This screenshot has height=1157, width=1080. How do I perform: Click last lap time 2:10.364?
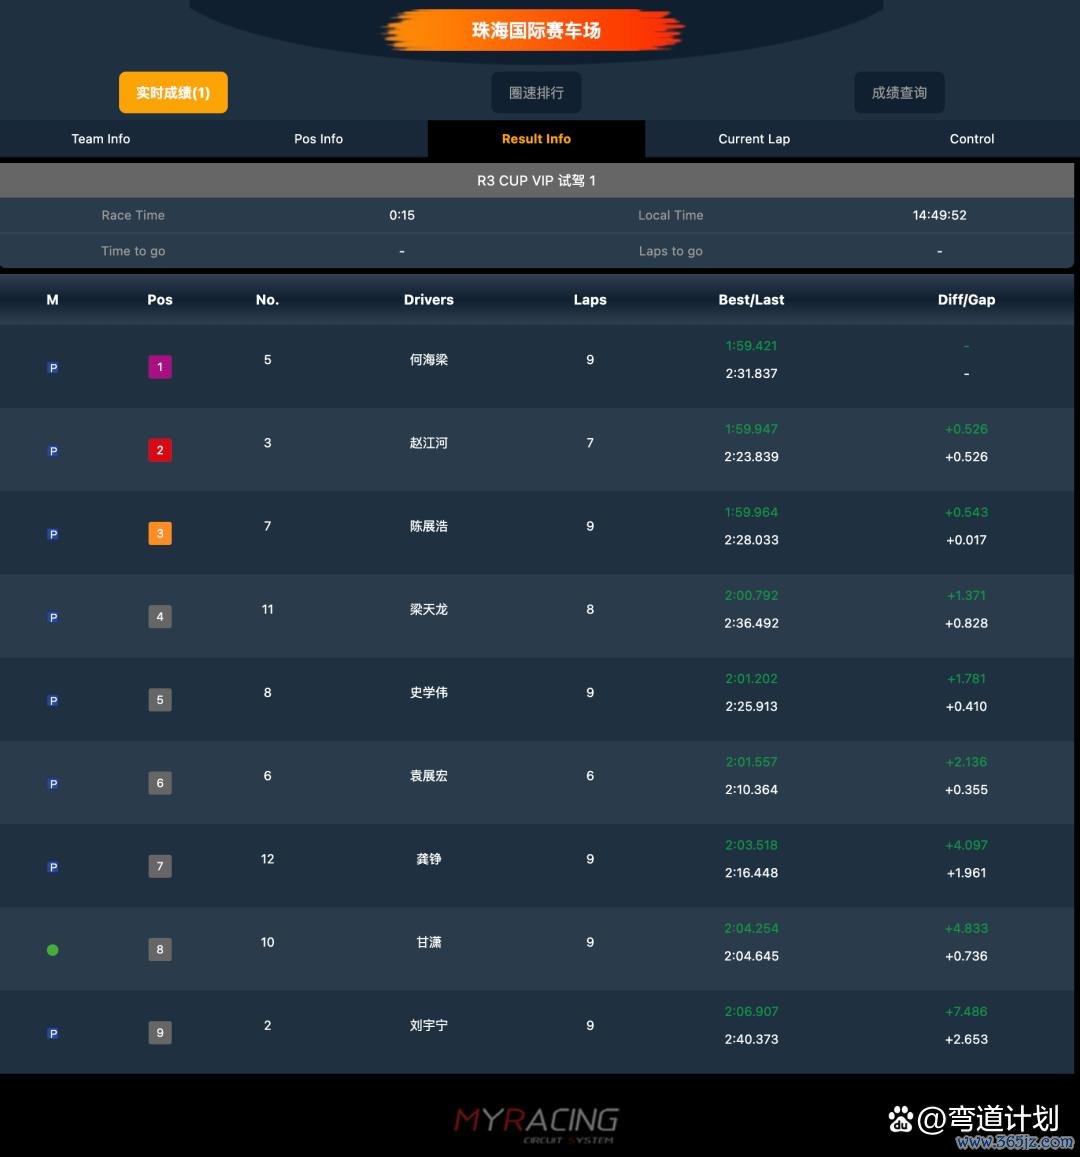[751, 790]
